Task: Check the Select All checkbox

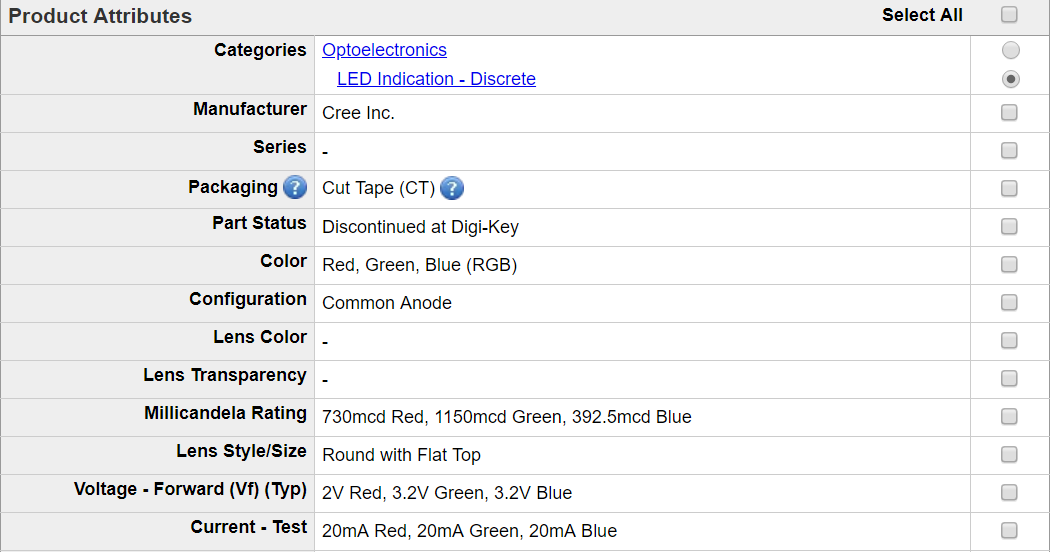Action: click(1009, 14)
